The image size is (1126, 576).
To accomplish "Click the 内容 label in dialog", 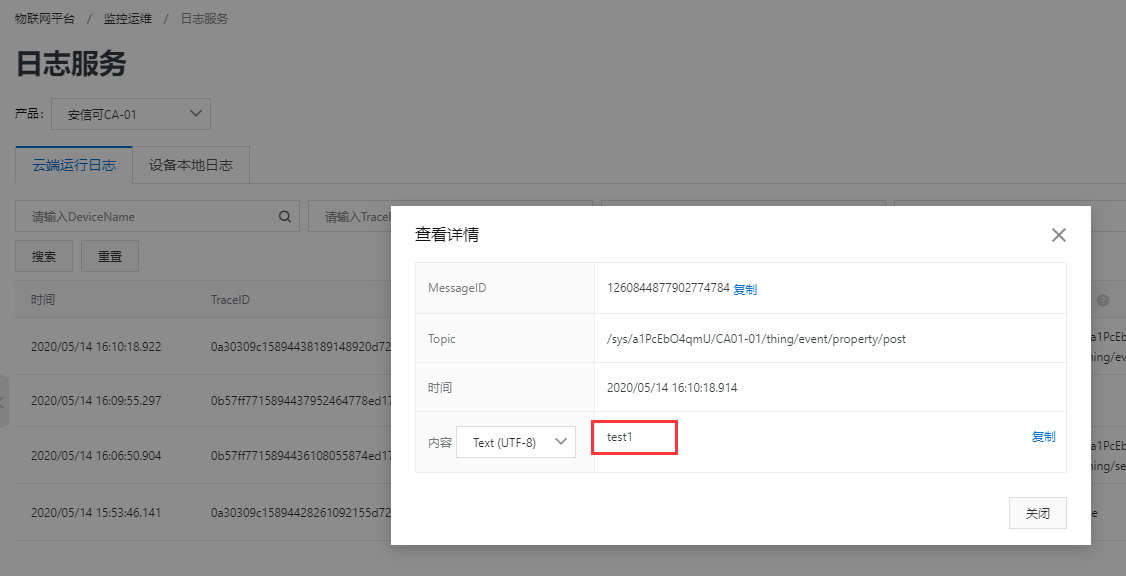I will pos(439,442).
